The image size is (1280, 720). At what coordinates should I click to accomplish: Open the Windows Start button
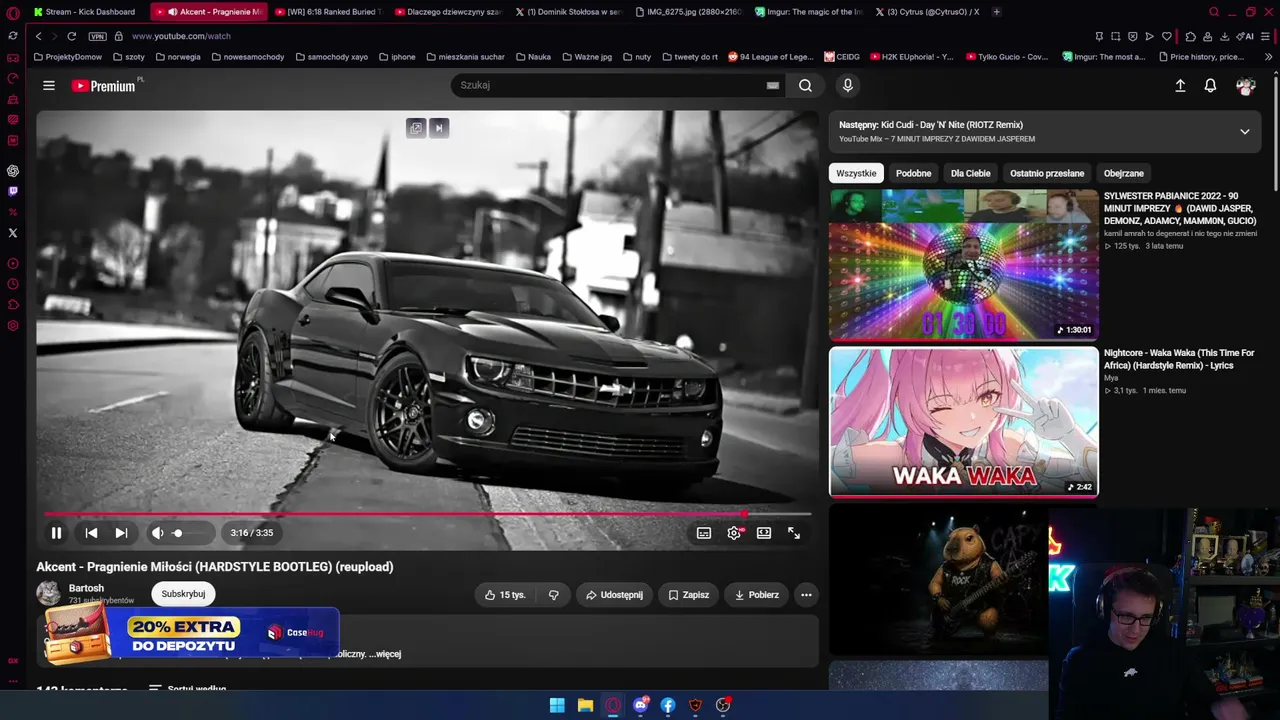point(557,706)
